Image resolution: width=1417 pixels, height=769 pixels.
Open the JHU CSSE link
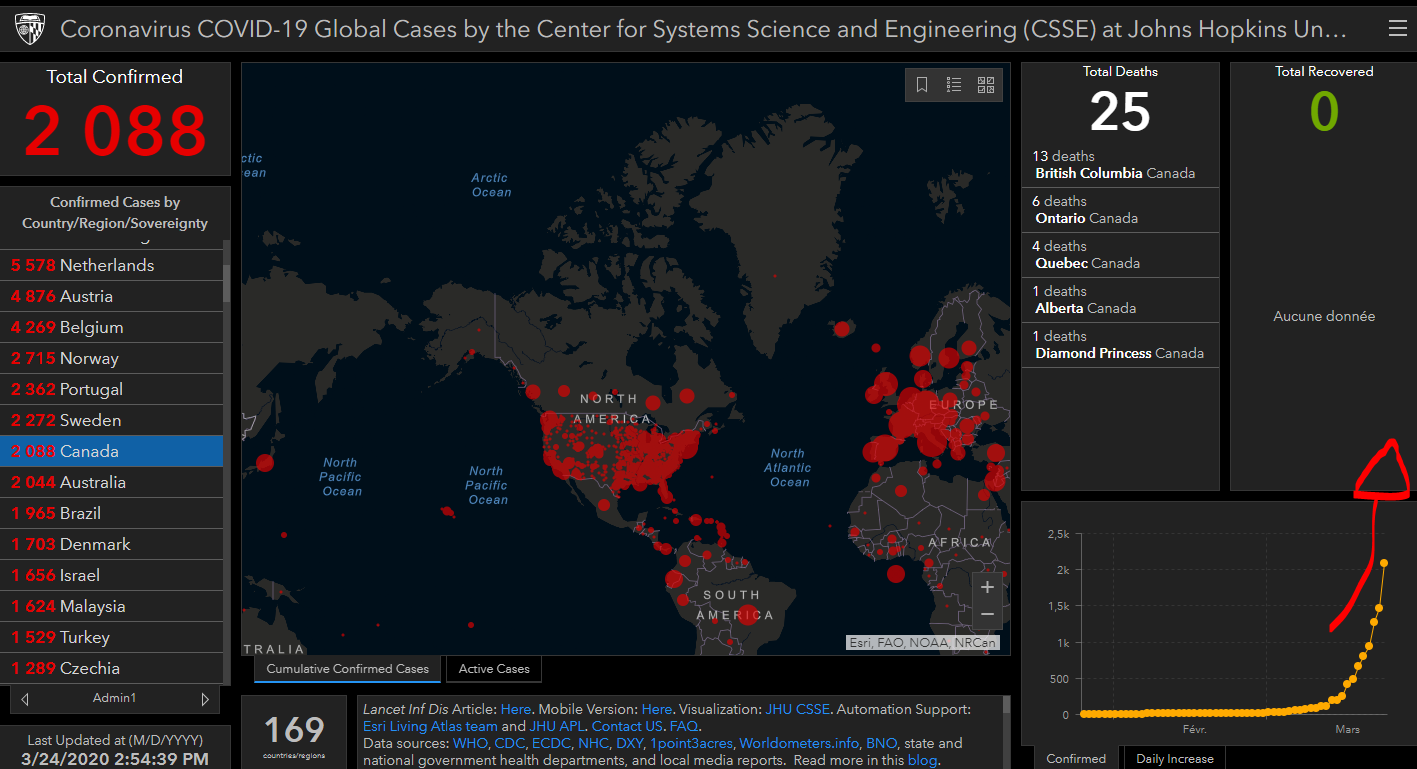[x=798, y=709]
